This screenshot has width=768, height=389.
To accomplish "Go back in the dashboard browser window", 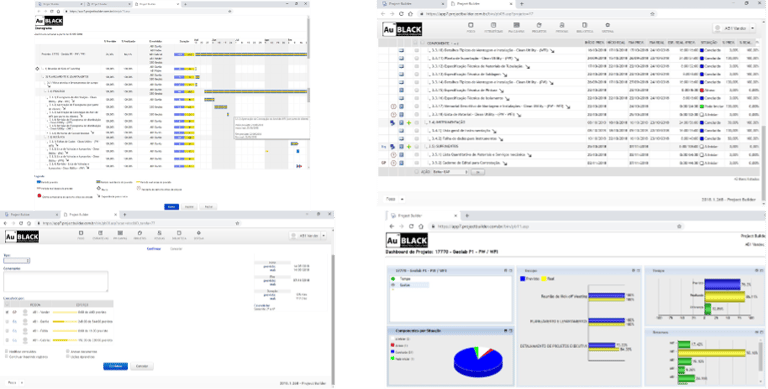I will (392, 227).
